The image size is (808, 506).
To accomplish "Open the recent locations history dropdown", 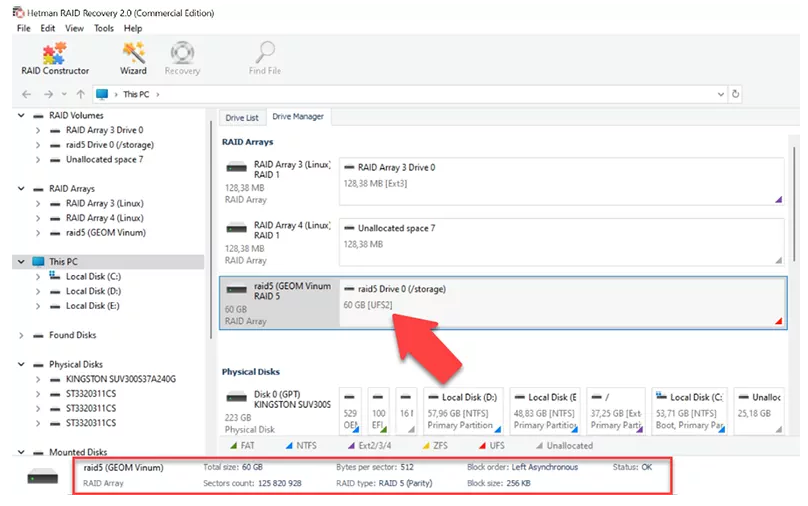I will pyautogui.click(x=64, y=94).
